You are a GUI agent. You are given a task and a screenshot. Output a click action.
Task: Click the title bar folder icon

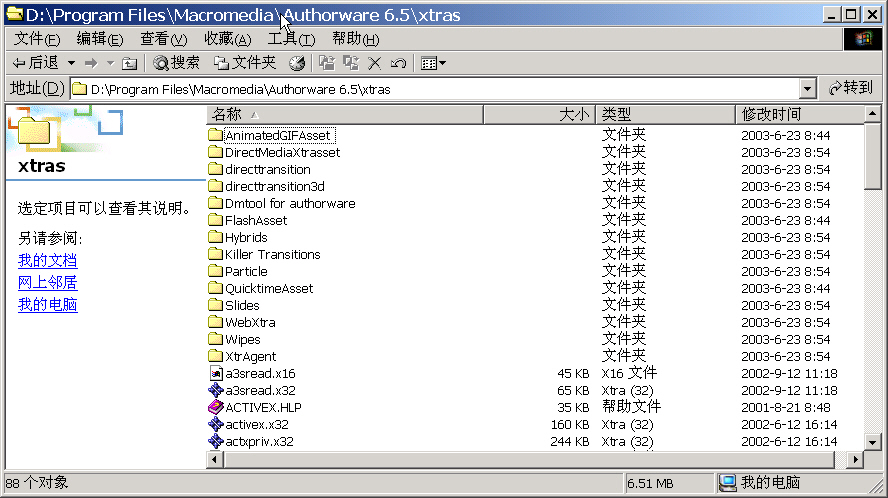point(15,14)
